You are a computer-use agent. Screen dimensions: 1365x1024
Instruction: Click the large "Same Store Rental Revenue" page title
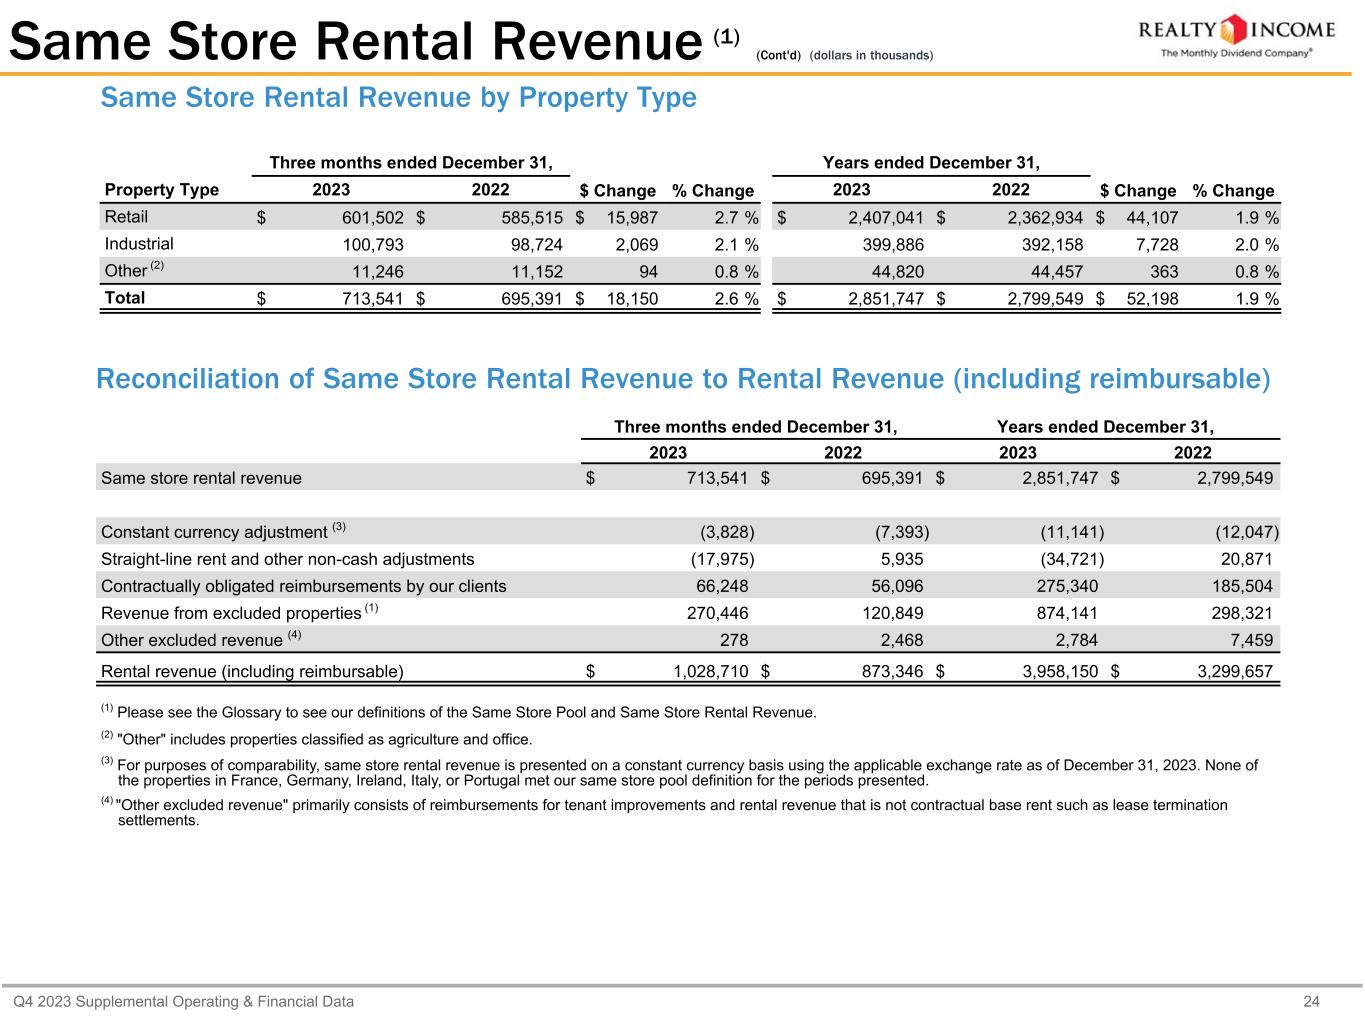(355, 42)
